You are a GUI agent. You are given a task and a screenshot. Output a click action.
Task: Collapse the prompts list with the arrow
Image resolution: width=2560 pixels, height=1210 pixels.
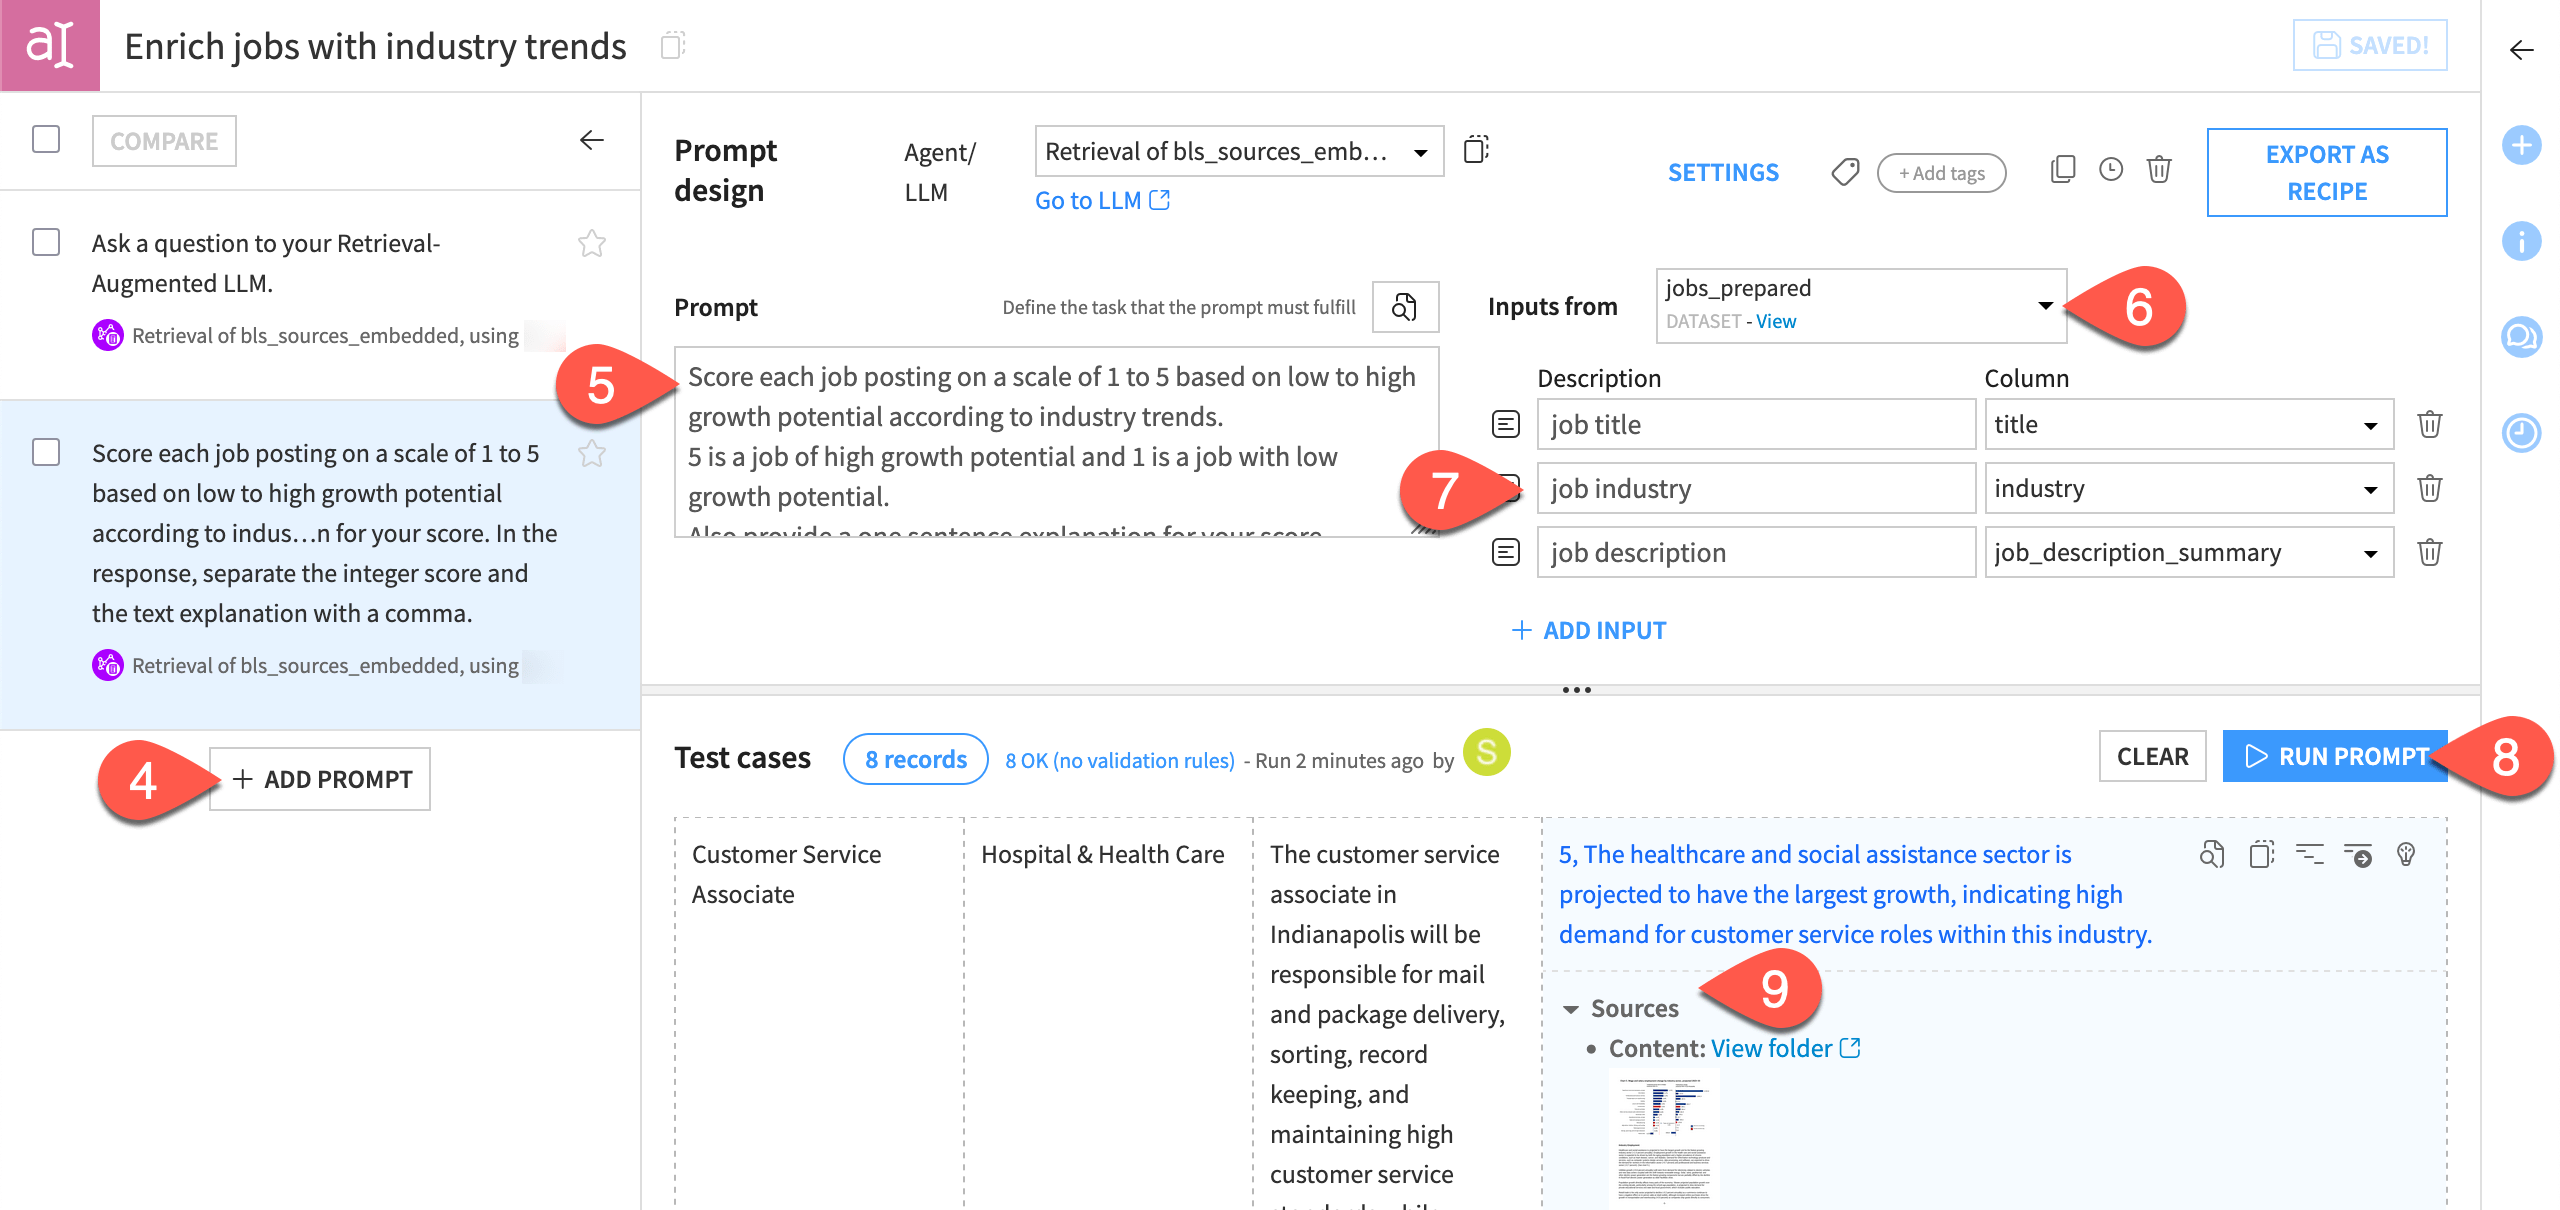click(x=592, y=140)
